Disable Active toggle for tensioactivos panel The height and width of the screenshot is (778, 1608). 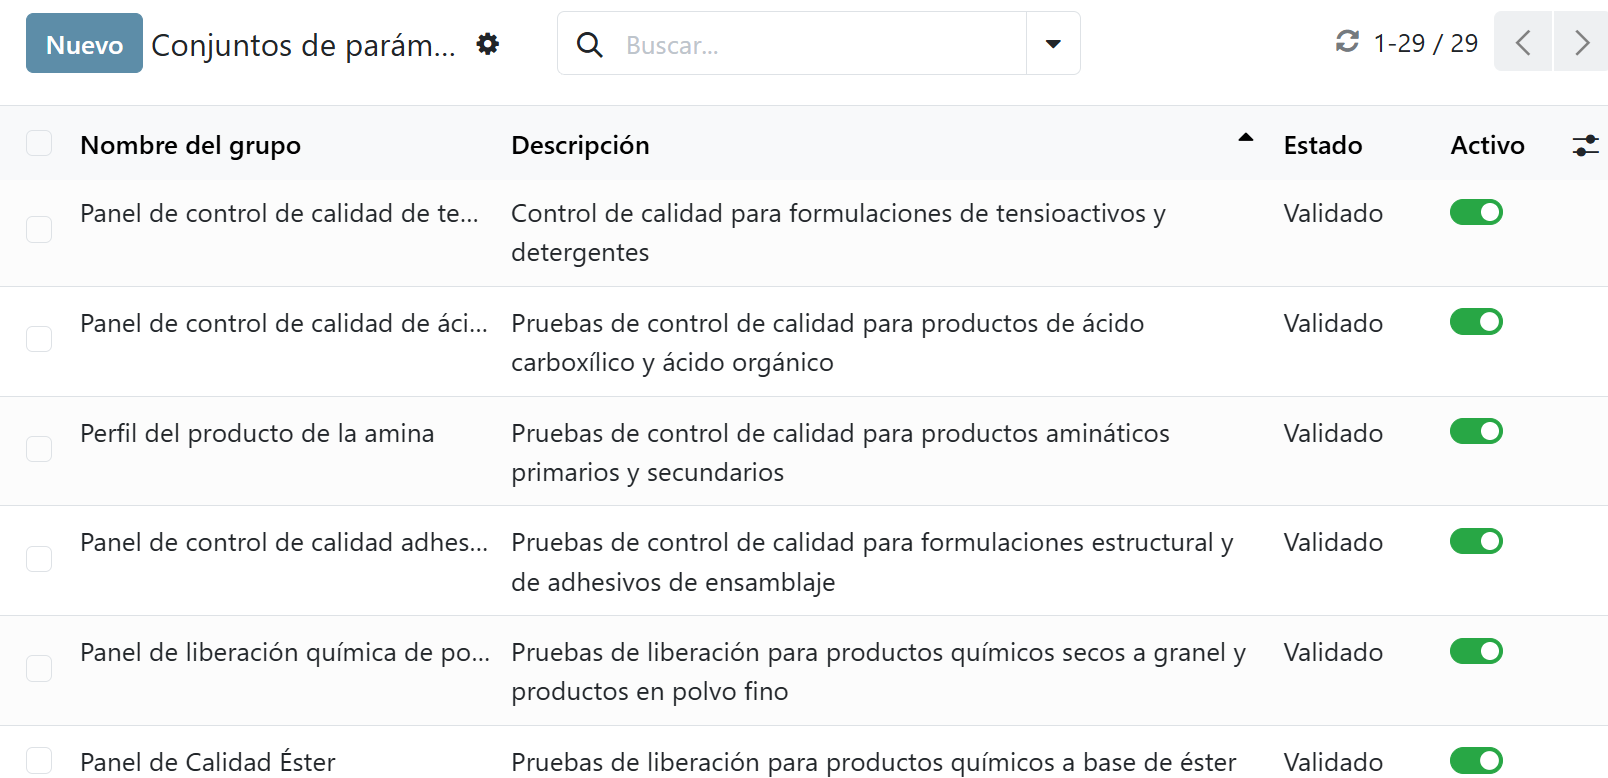pyautogui.click(x=1476, y=212)
